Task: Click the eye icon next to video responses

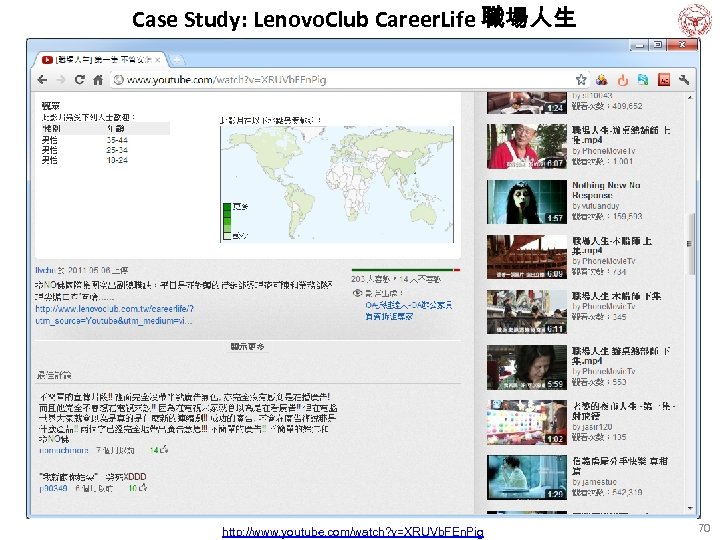Action: coord(358,293)
